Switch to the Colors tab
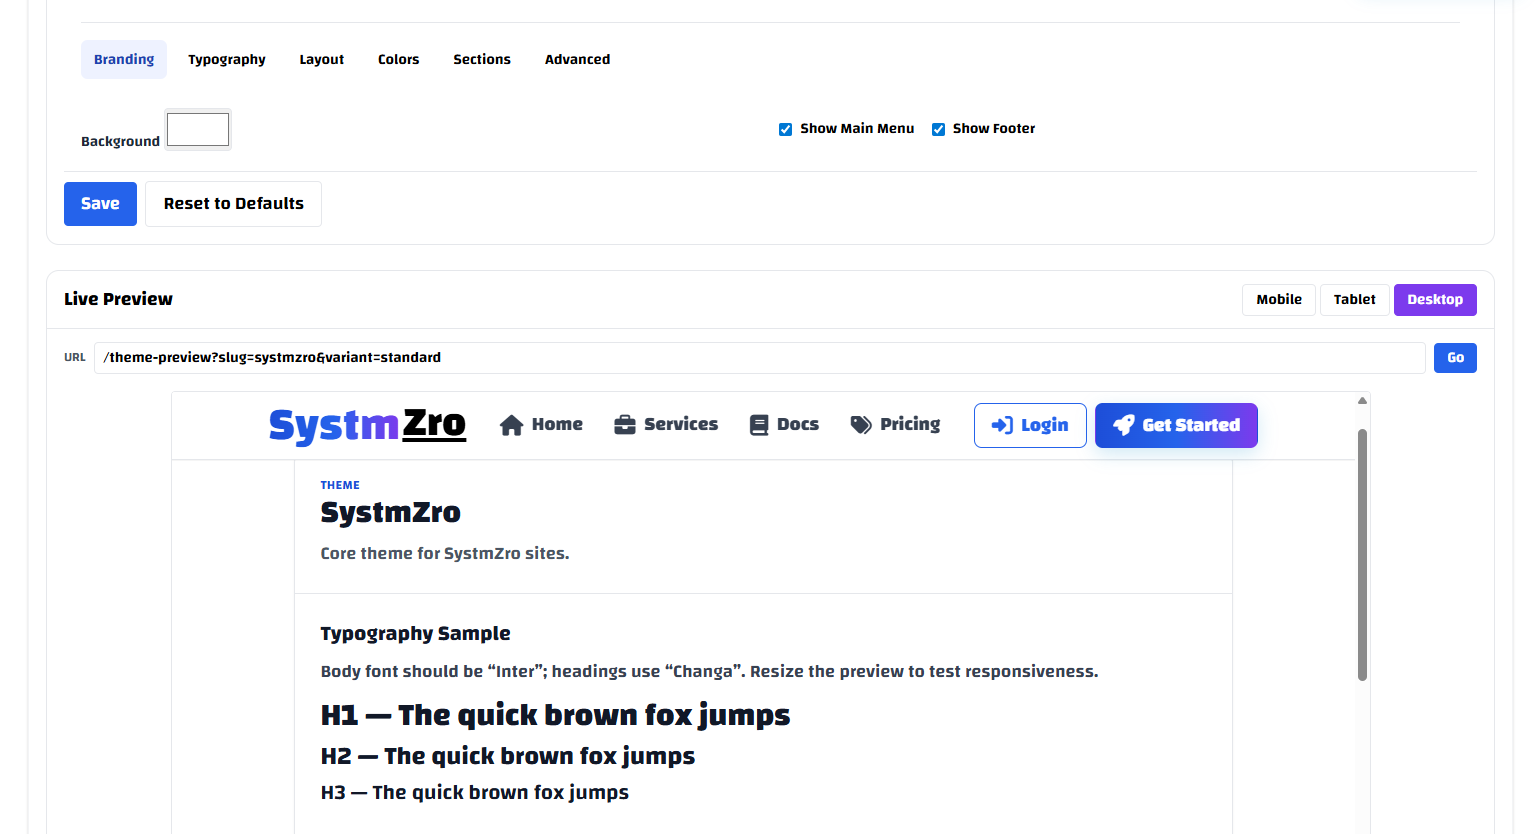 pos(398,60)
